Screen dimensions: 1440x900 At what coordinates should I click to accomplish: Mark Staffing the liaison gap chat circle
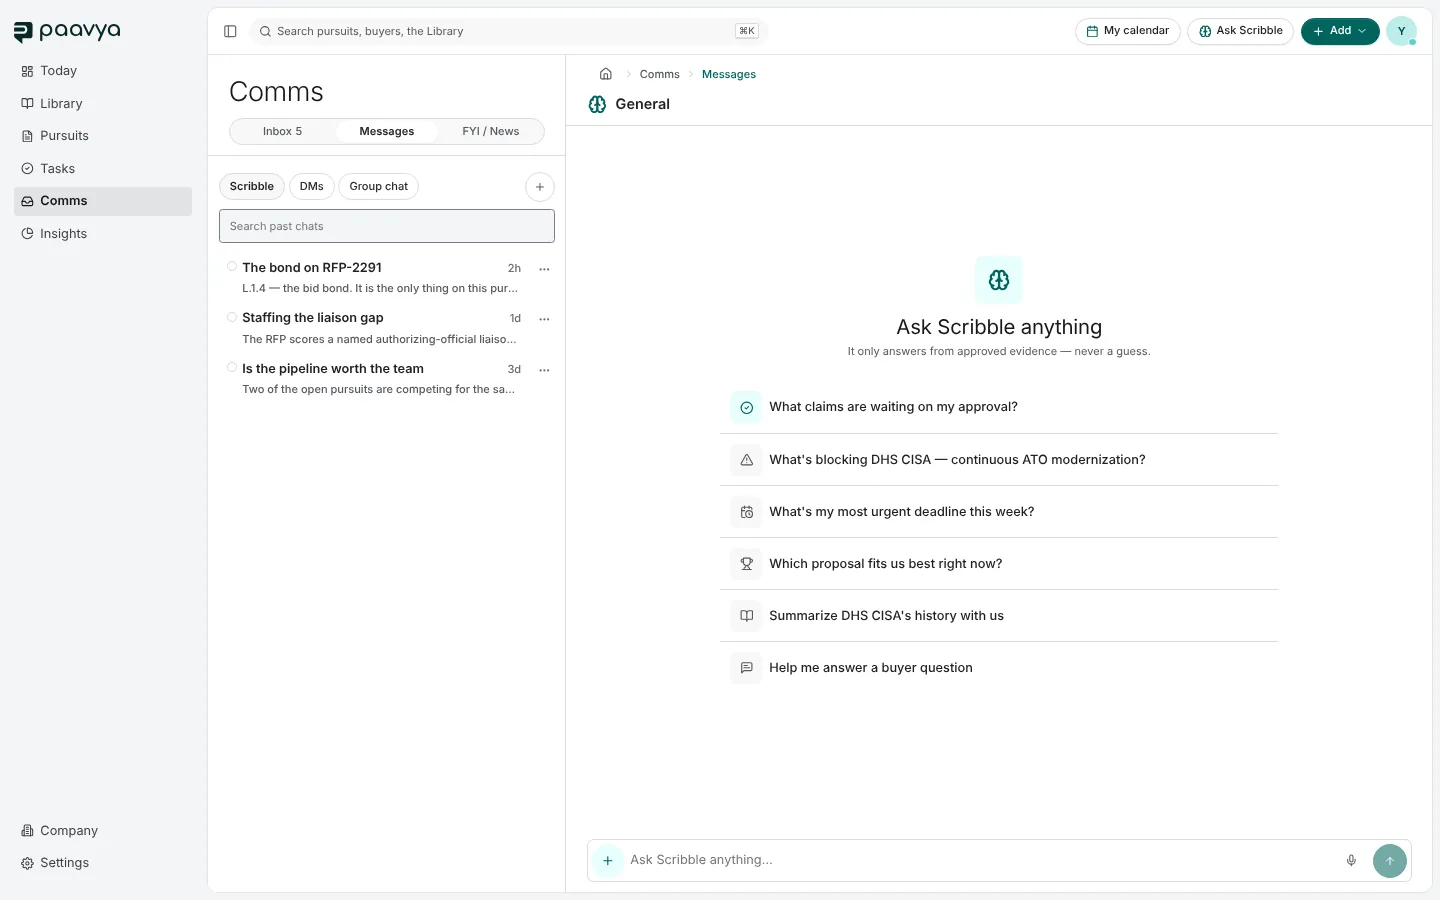coord(232,317)
